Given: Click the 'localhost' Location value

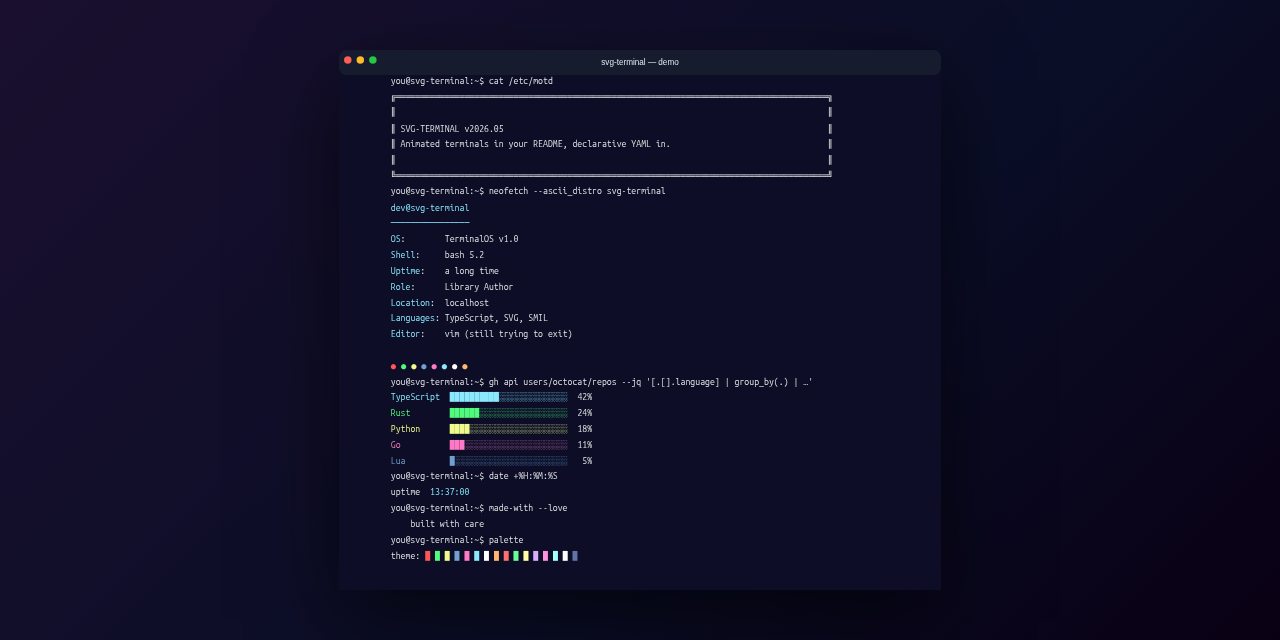Looking at the screenshot, I should (x=467, y=303).
